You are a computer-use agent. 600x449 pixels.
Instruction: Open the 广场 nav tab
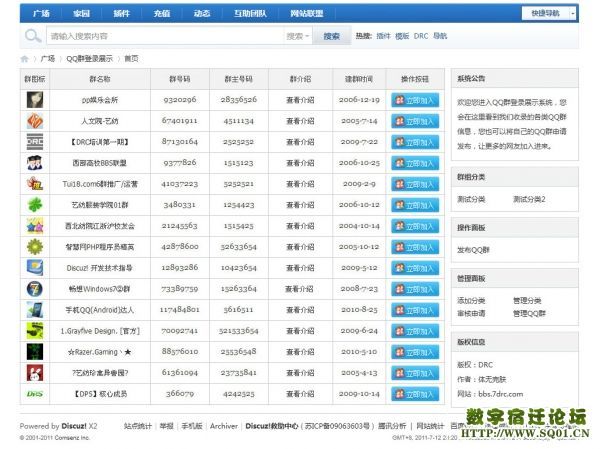click(x=41, y=14)
